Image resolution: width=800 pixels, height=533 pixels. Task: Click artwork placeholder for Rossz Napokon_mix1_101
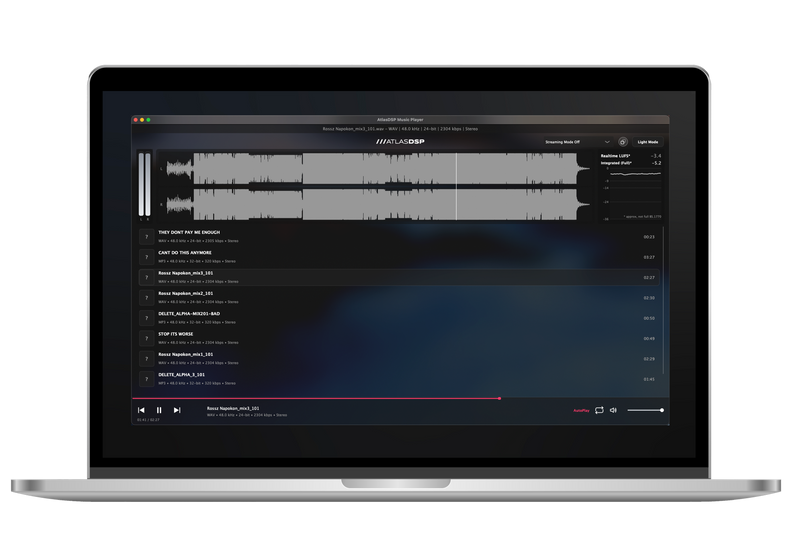tap(146, 359)
